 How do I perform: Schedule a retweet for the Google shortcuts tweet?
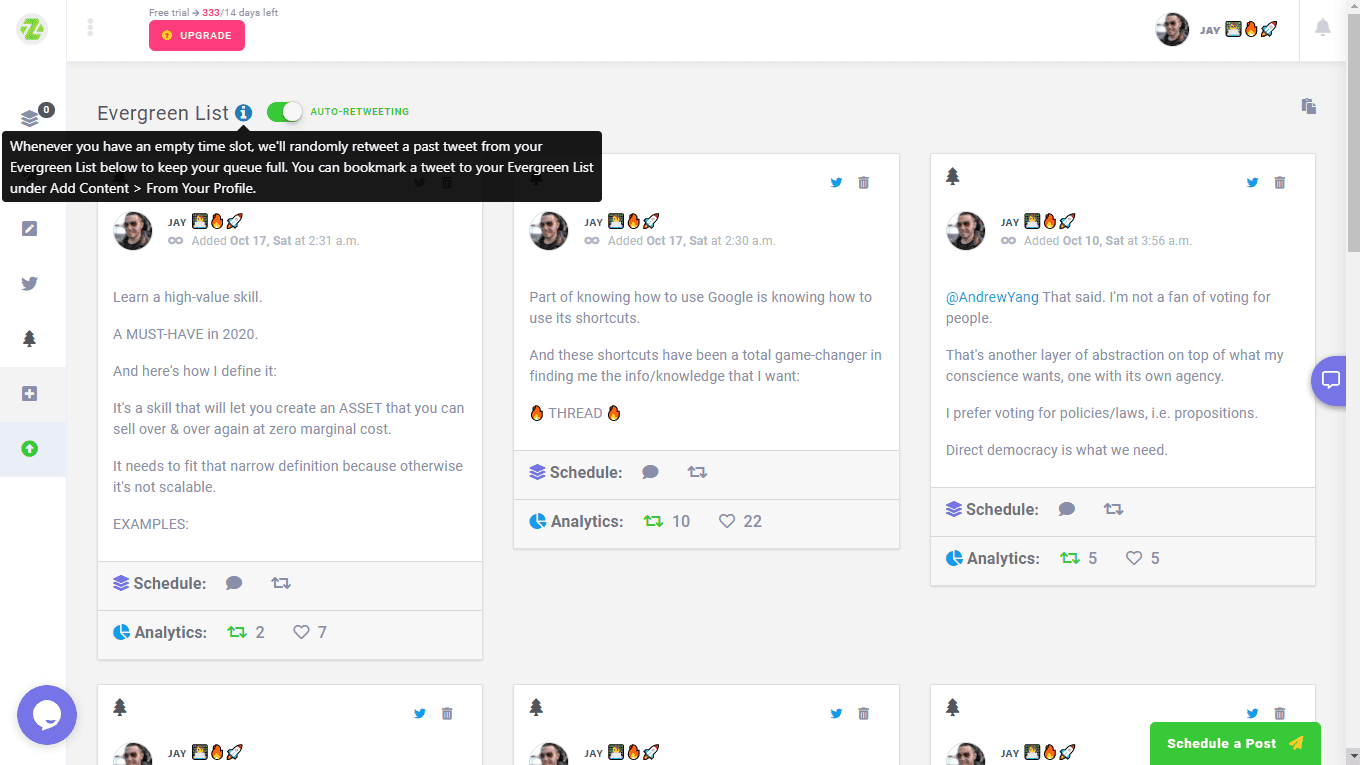point(697,472)
